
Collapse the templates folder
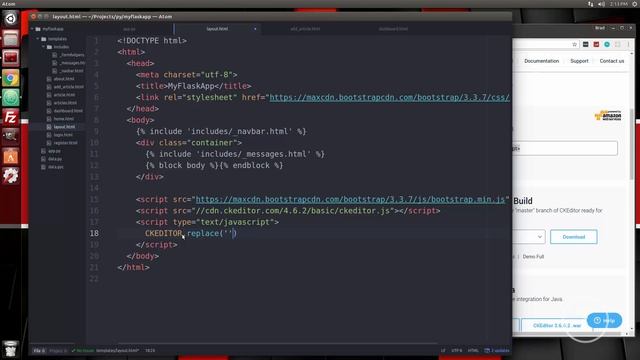point(38,39)
